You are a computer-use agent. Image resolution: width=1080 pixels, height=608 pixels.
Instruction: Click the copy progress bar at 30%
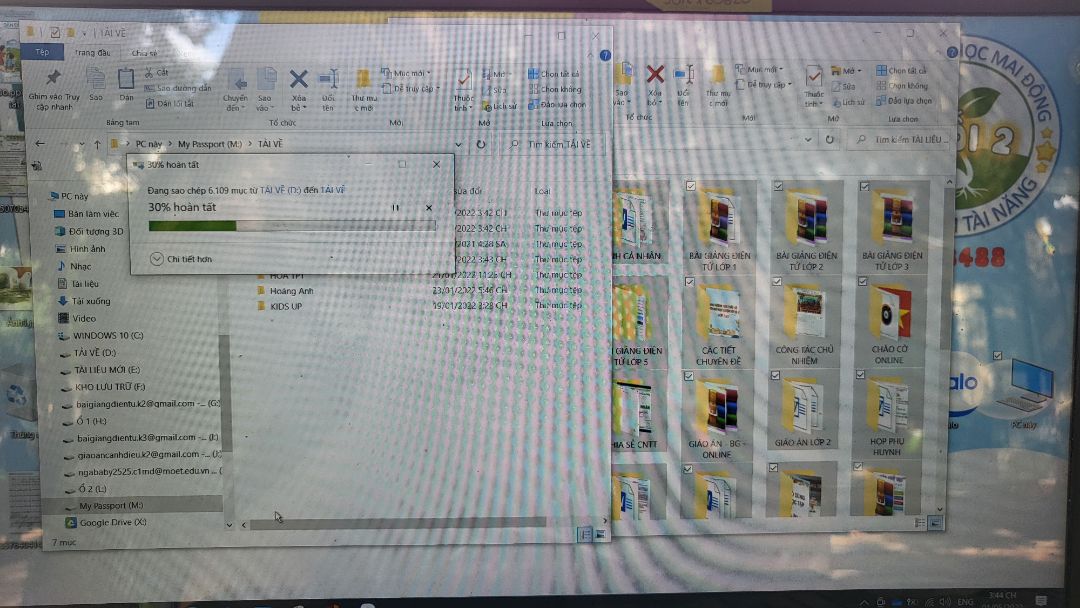click(x=291, y=226)
